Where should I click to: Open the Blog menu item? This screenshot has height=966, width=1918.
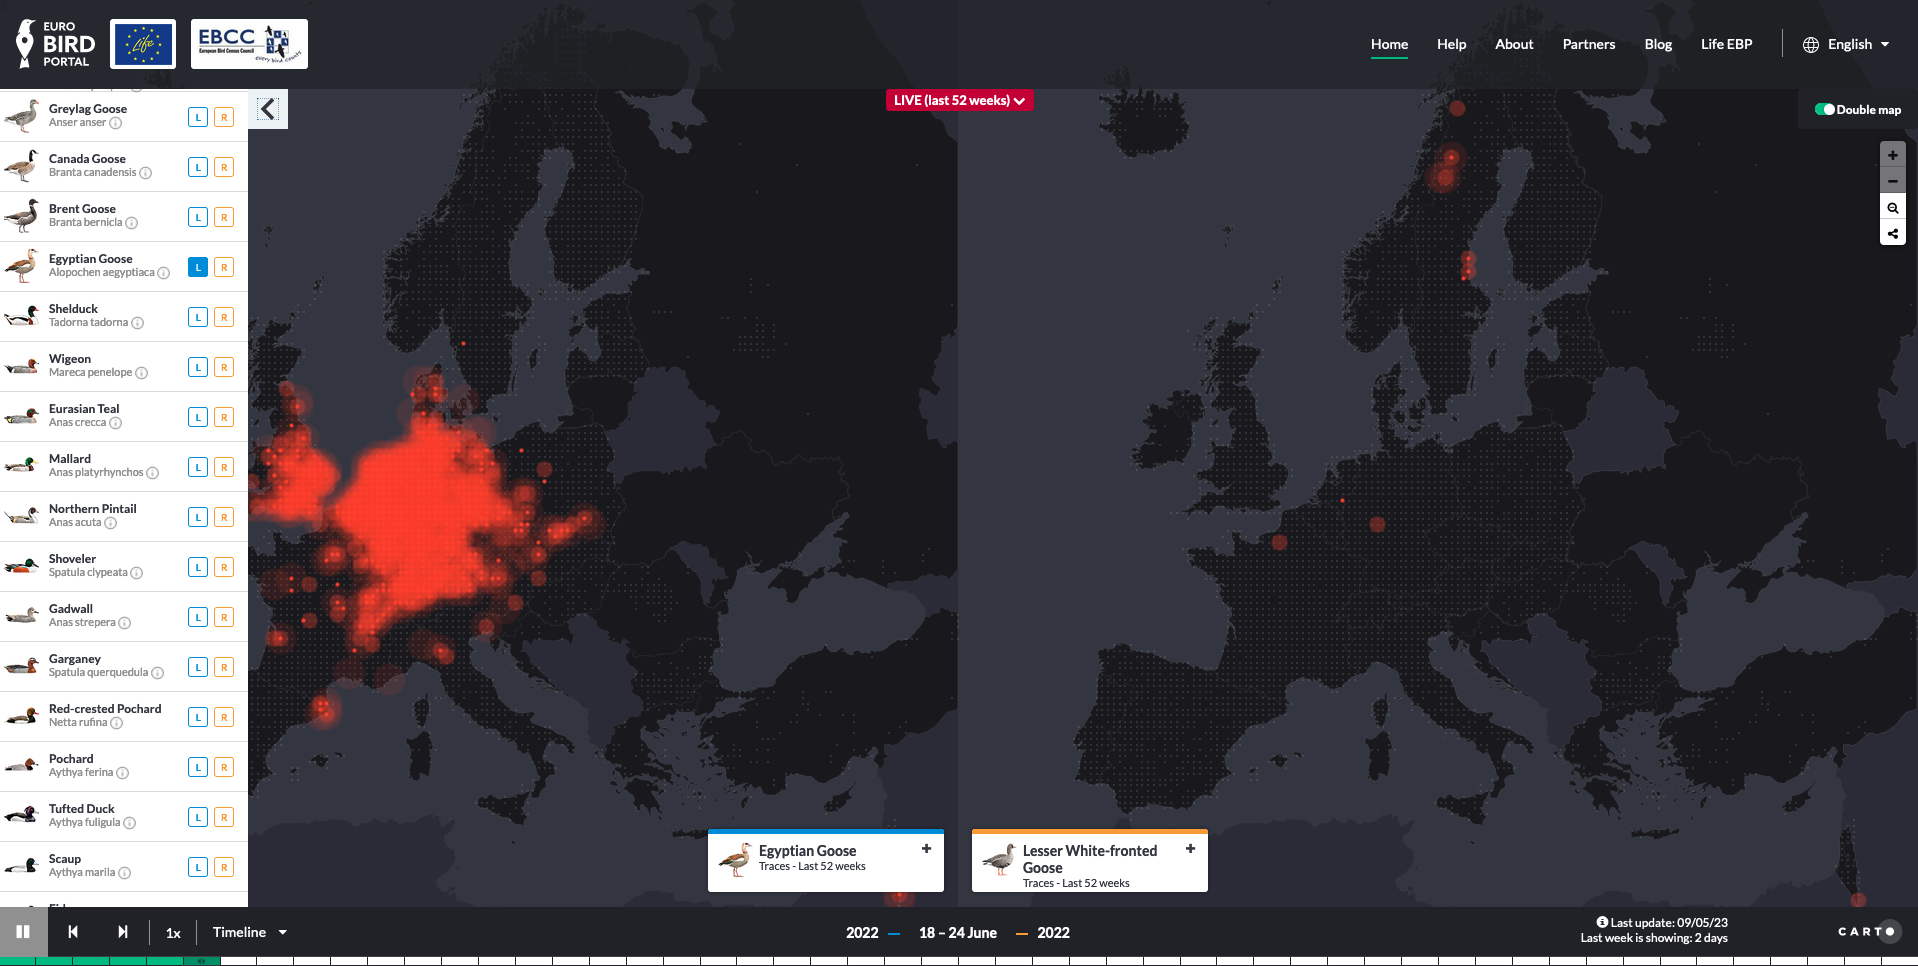click(x=1657, y=44)
